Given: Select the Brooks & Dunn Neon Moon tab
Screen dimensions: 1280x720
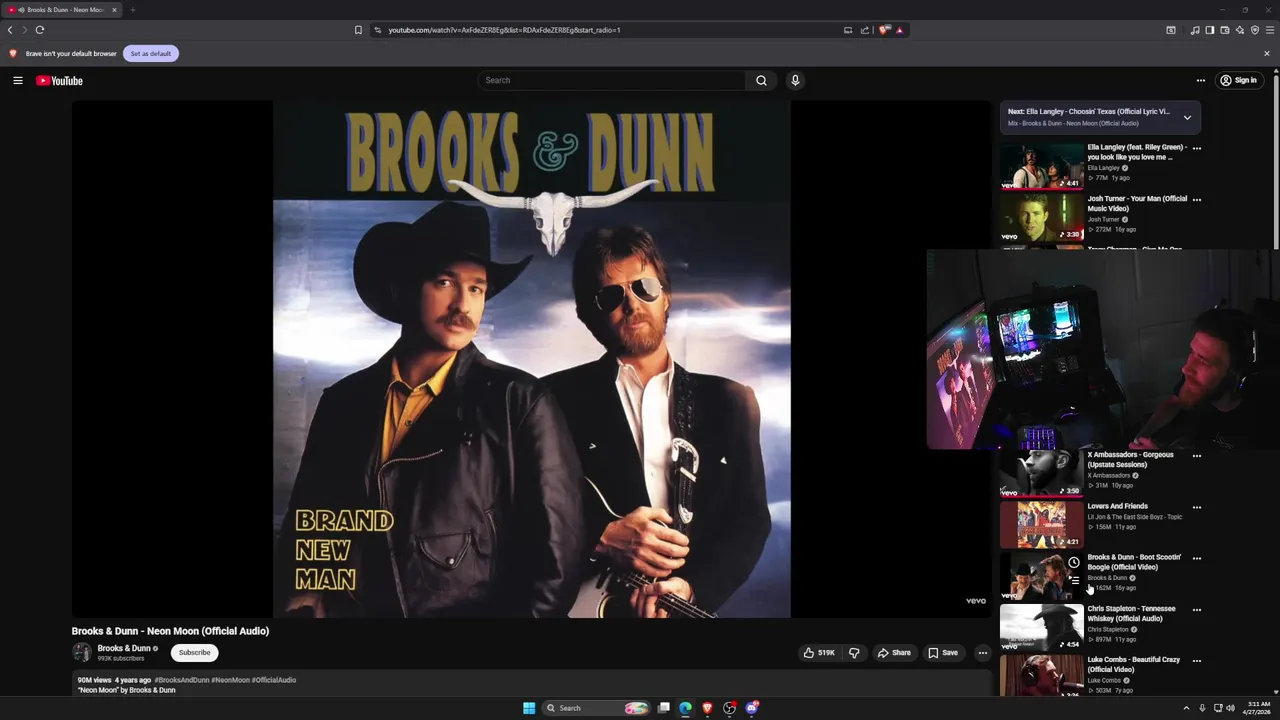Looking at the screenshot, I should point(62,10).
